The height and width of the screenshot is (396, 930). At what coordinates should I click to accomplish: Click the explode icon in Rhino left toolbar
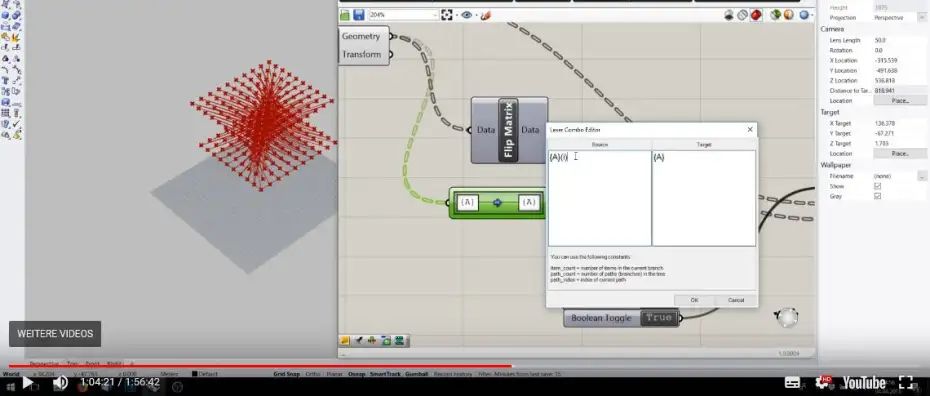click(17, 37)
